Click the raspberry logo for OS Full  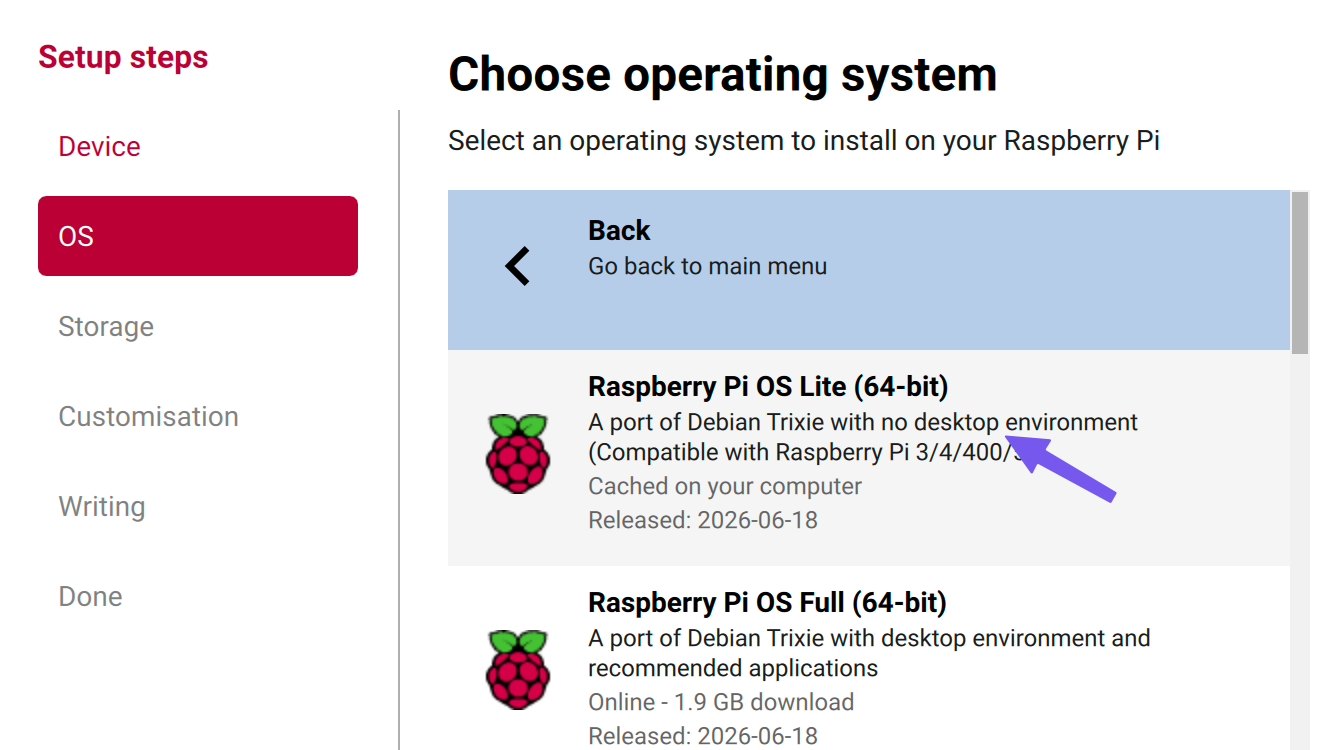pyautogui.click(x=518, y=669)
